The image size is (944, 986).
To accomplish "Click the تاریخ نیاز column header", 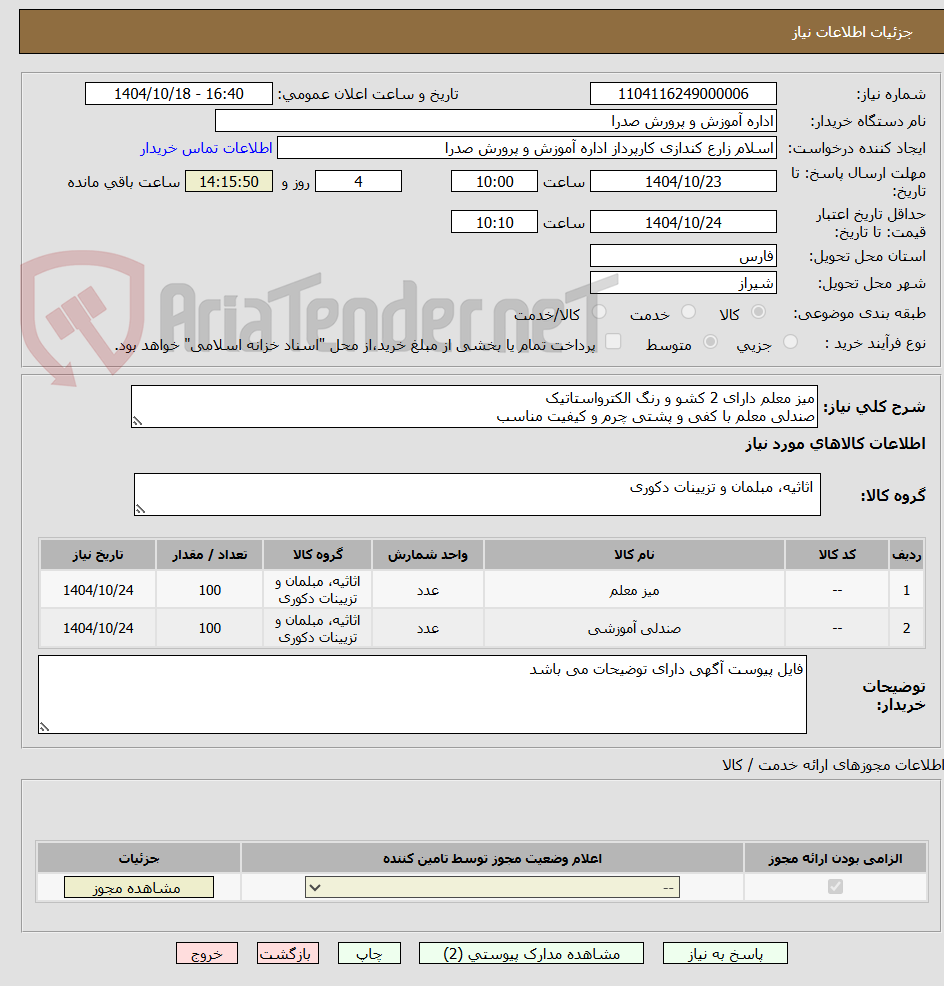I will pos(98,555).
